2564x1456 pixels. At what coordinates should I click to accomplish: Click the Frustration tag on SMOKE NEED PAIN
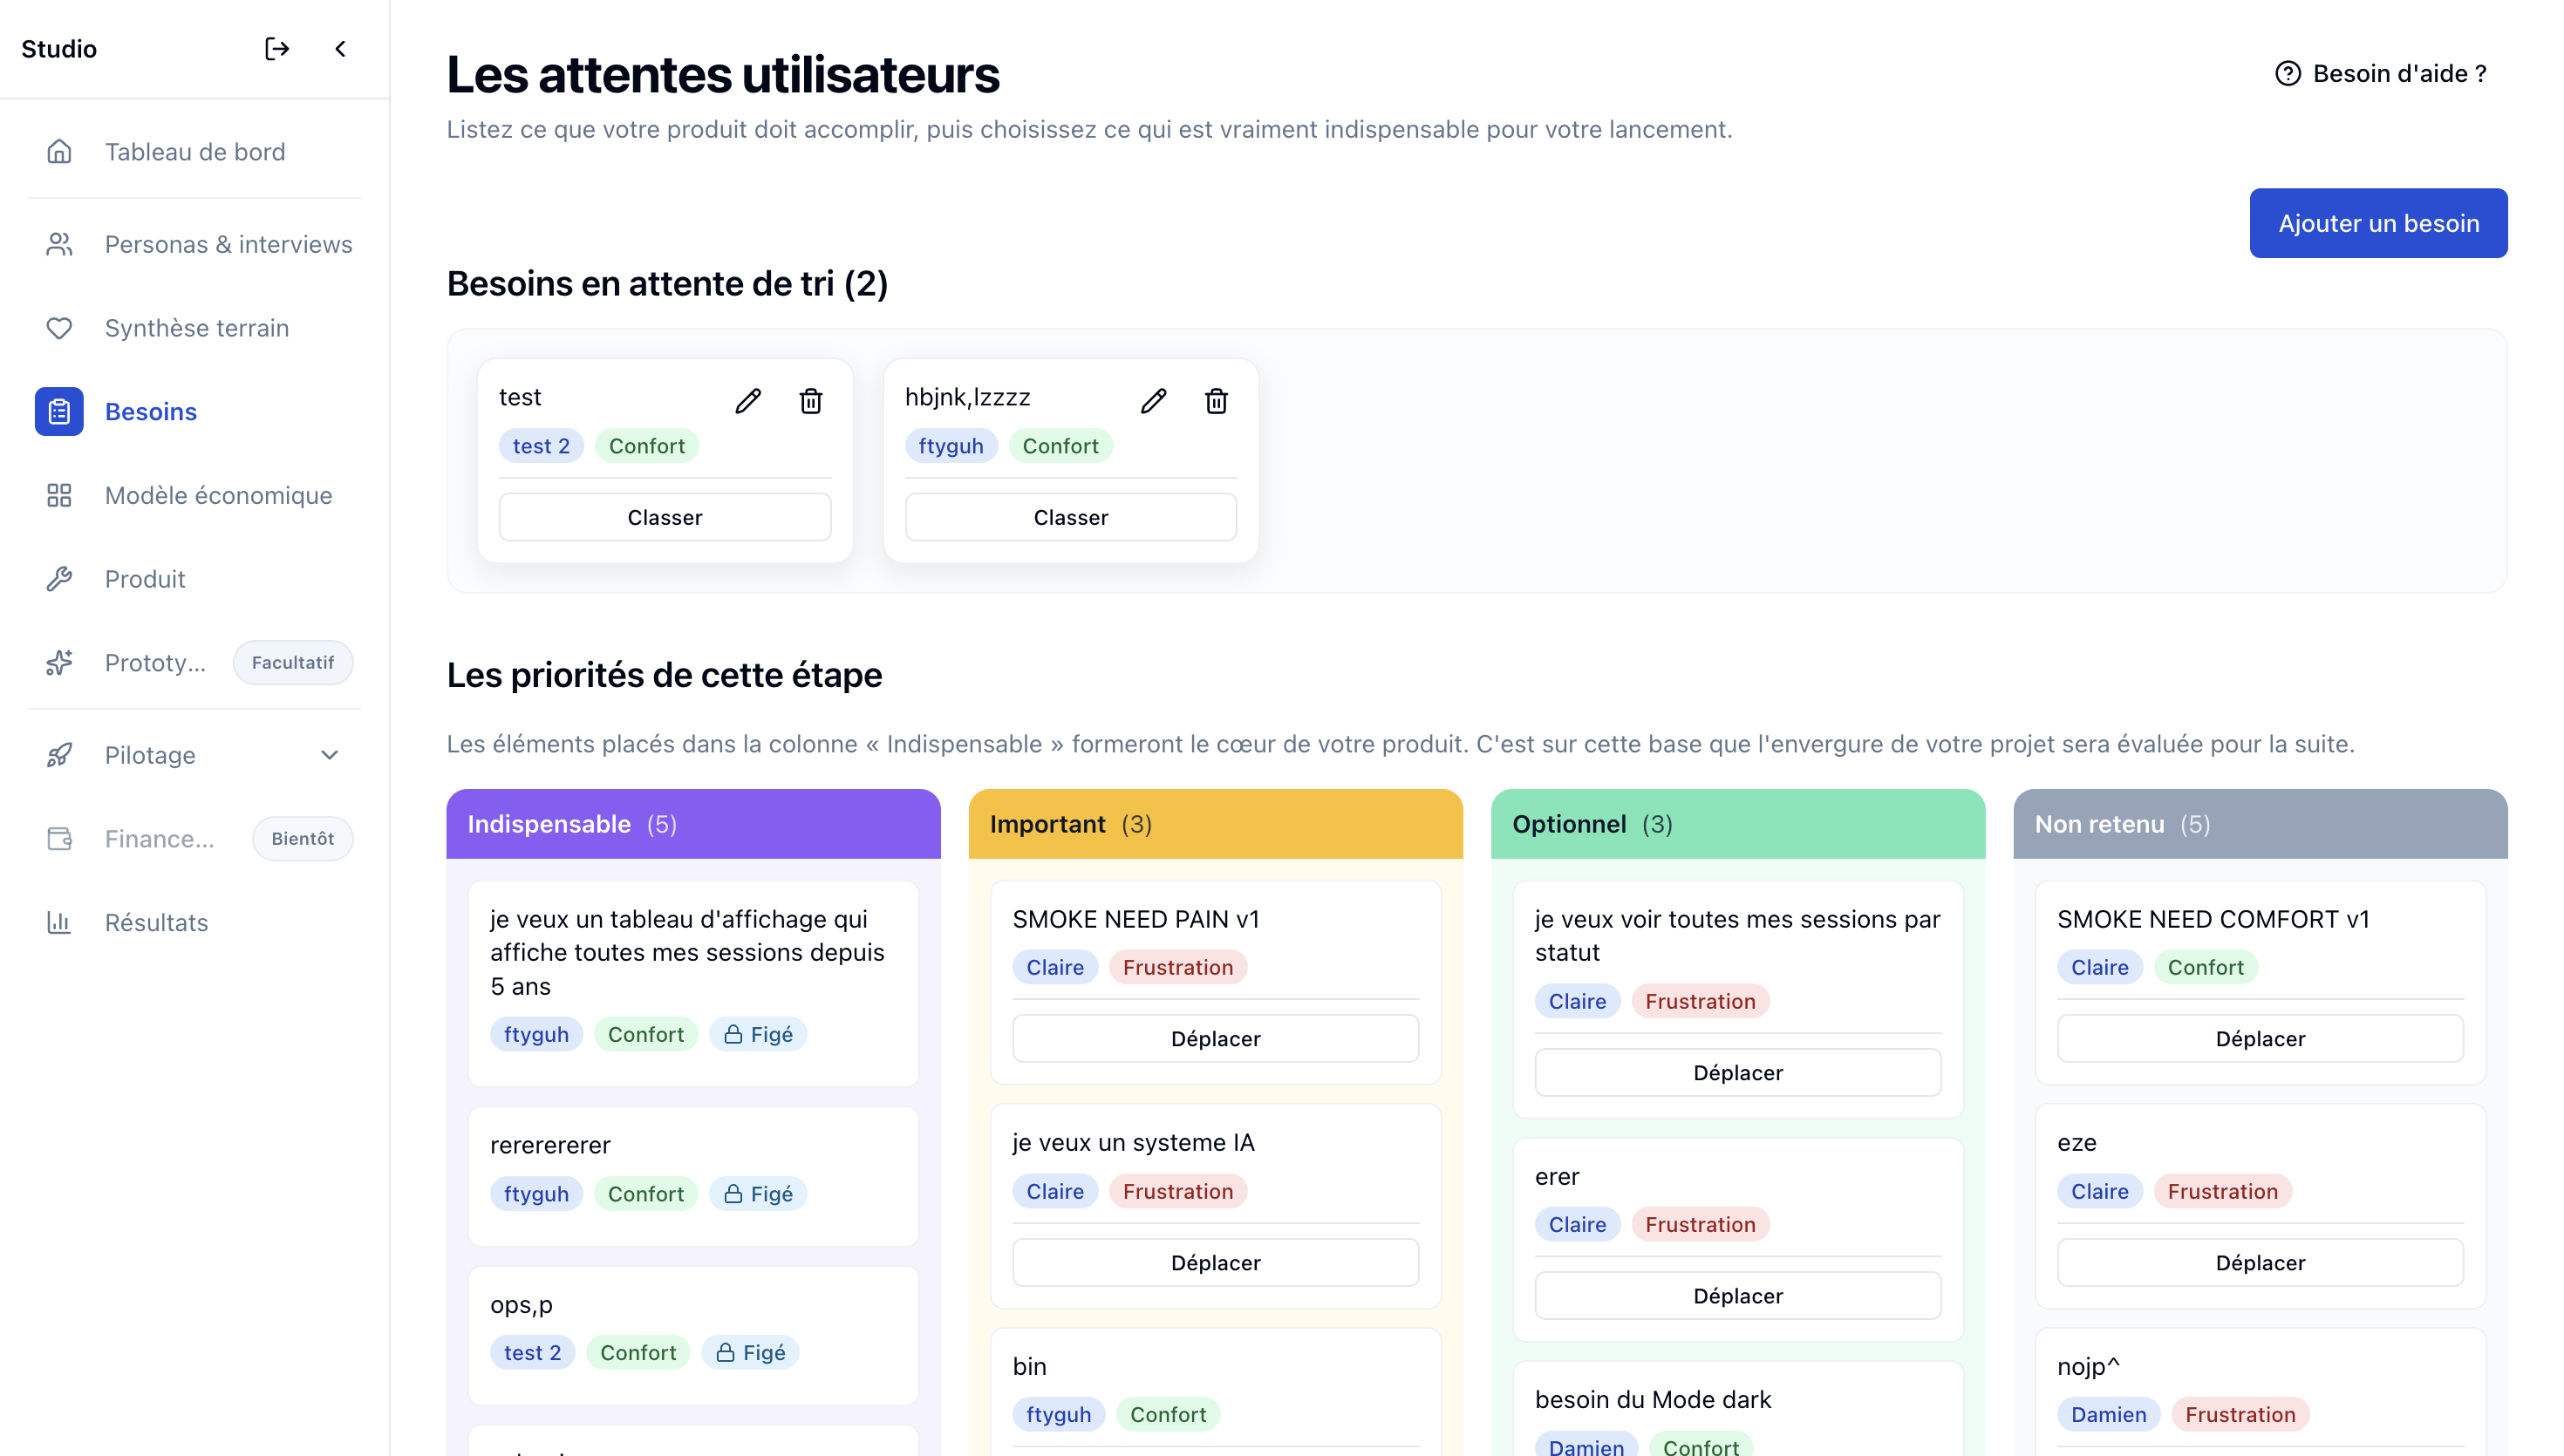point(1178,967)
